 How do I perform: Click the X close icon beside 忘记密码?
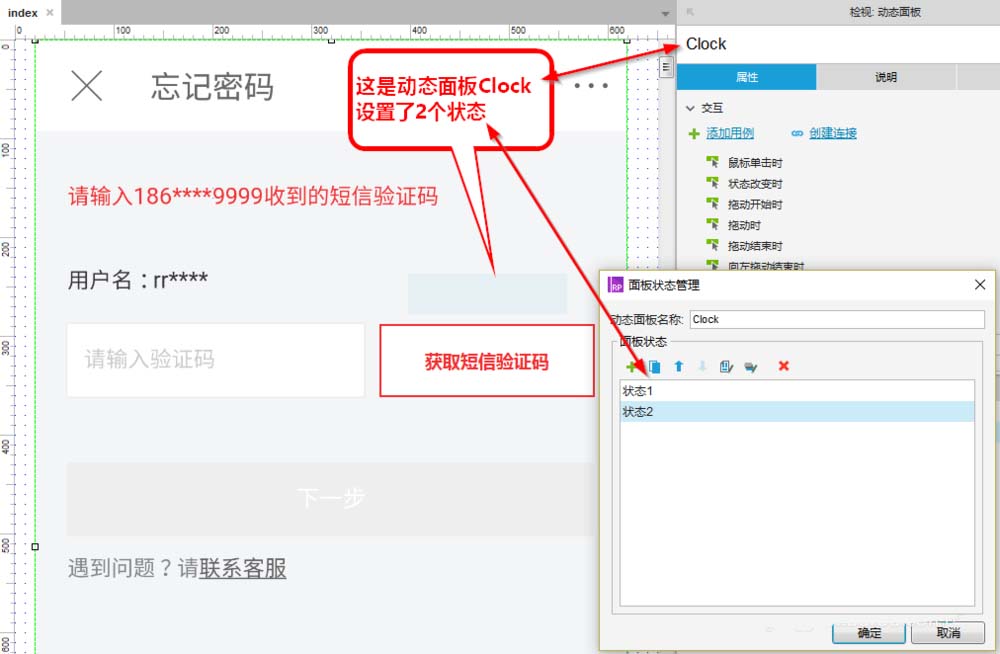point(87,85)
